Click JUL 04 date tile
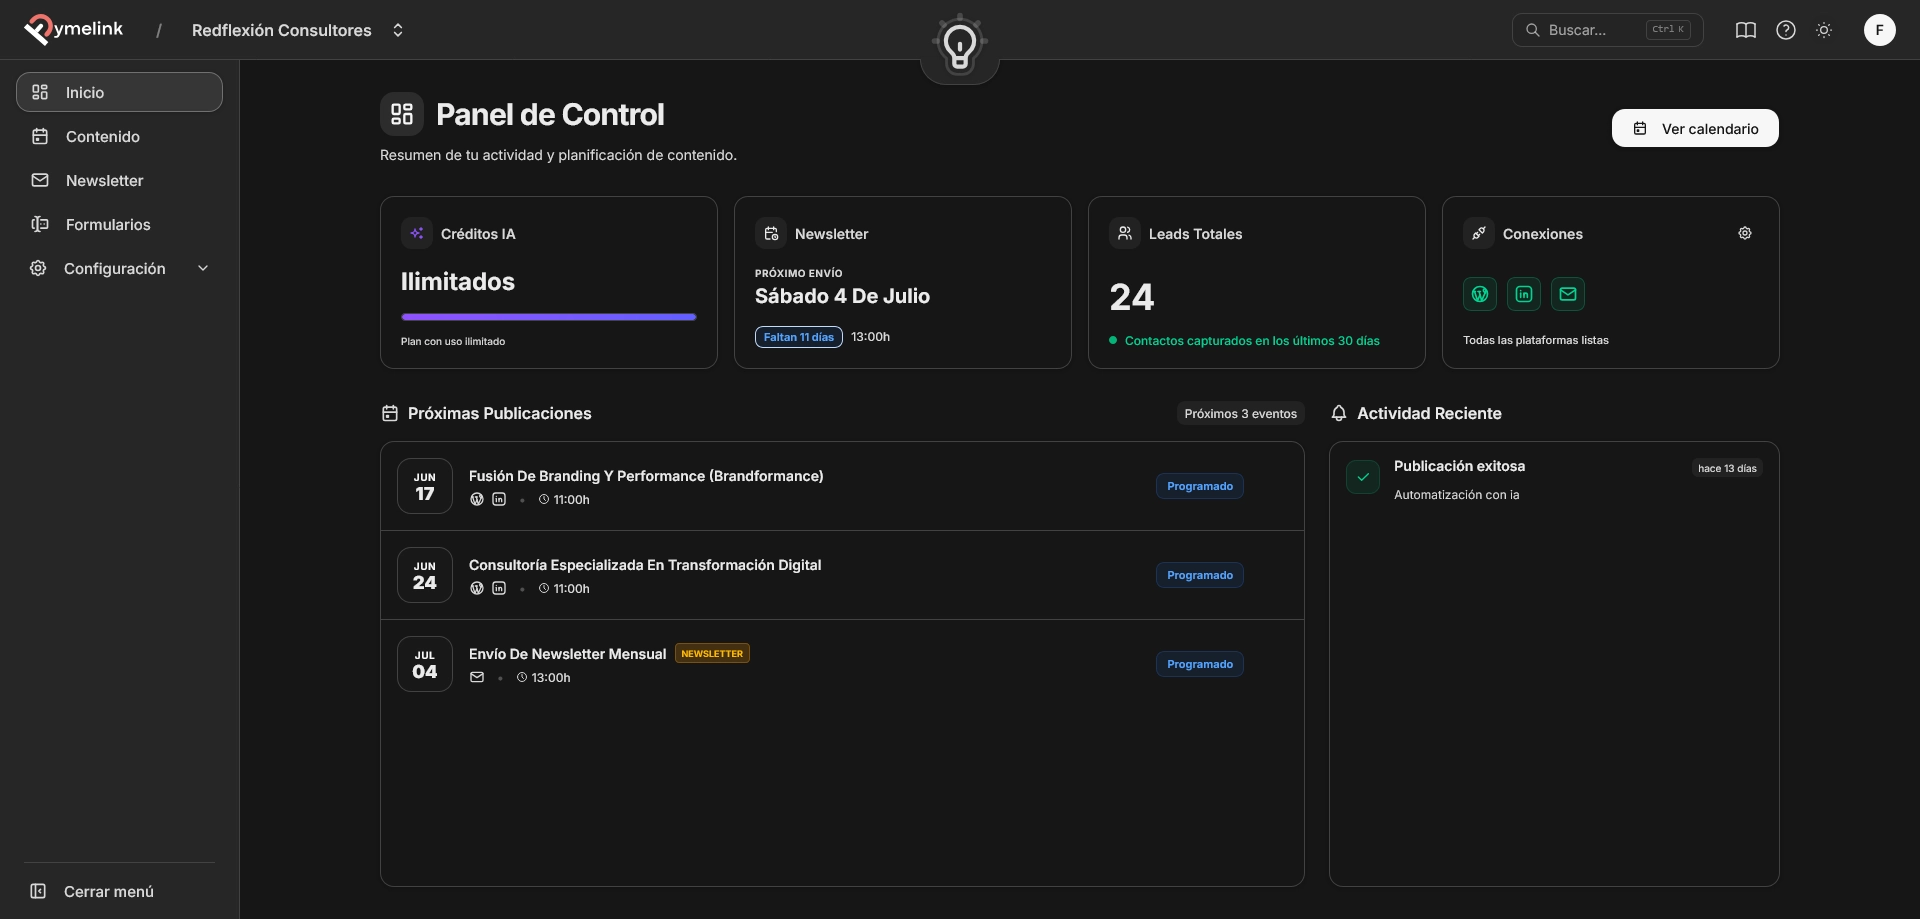This screenshot has width=1920, height=919. pyautogui.click(x=425, y=664)
